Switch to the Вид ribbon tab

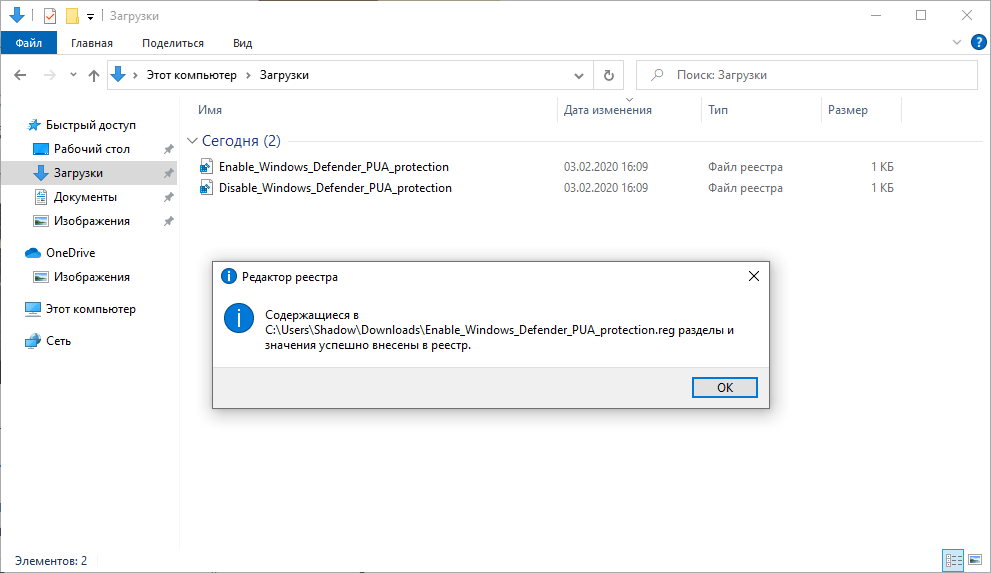242,43
